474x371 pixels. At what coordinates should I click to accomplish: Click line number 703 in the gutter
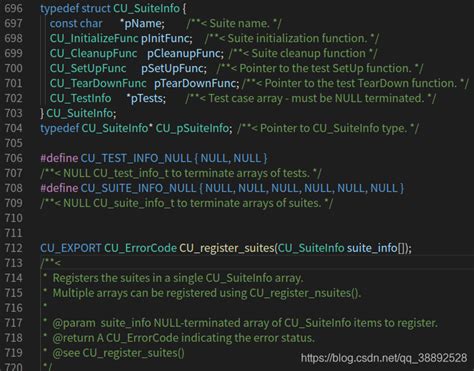[13, 113]
